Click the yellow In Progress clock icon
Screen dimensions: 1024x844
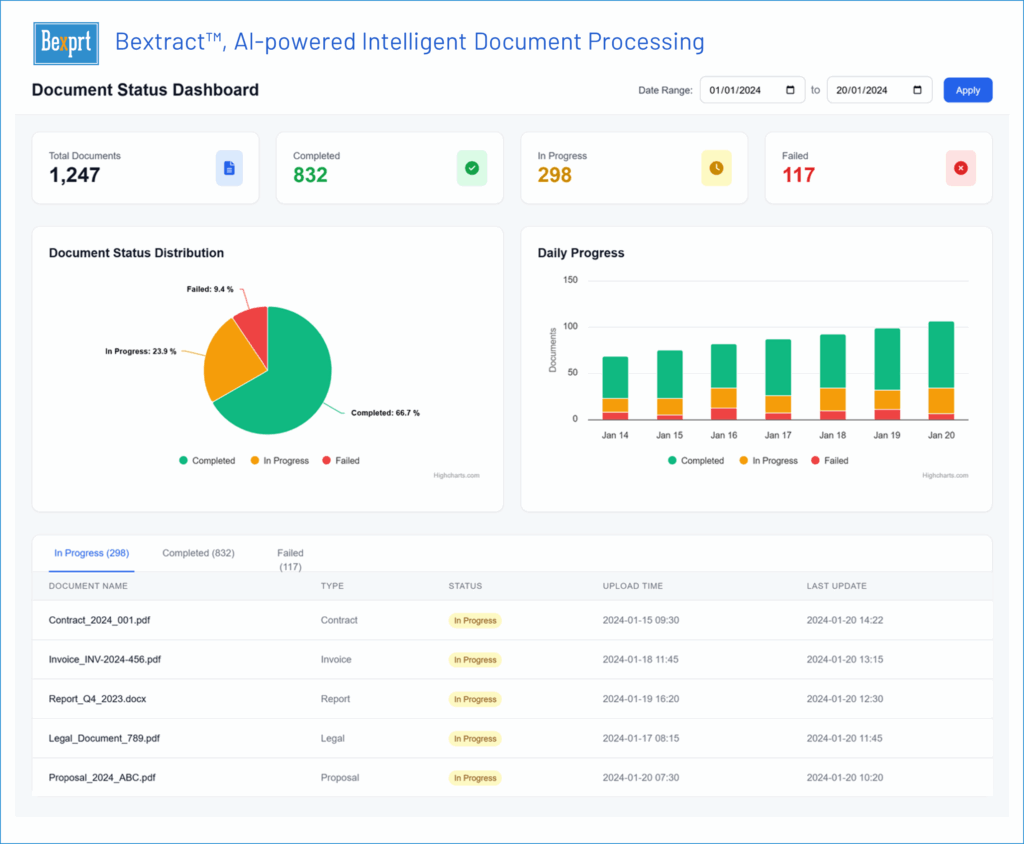click(x=716, y=168)
